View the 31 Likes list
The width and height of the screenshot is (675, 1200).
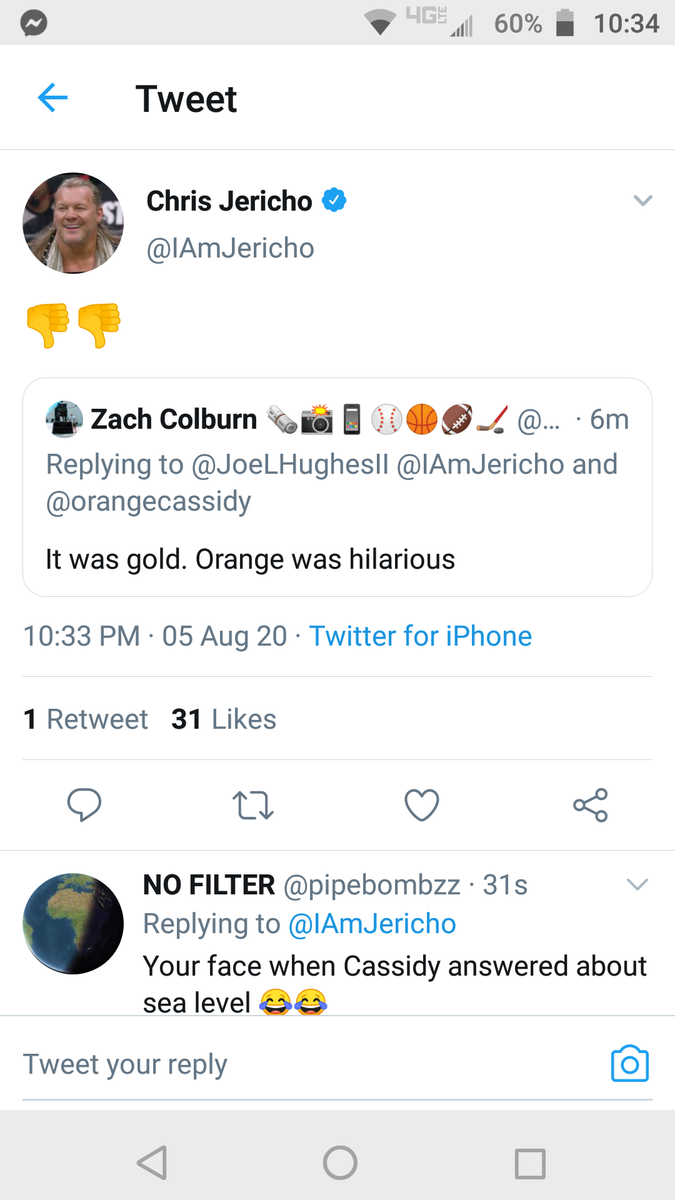pos(224,719)
